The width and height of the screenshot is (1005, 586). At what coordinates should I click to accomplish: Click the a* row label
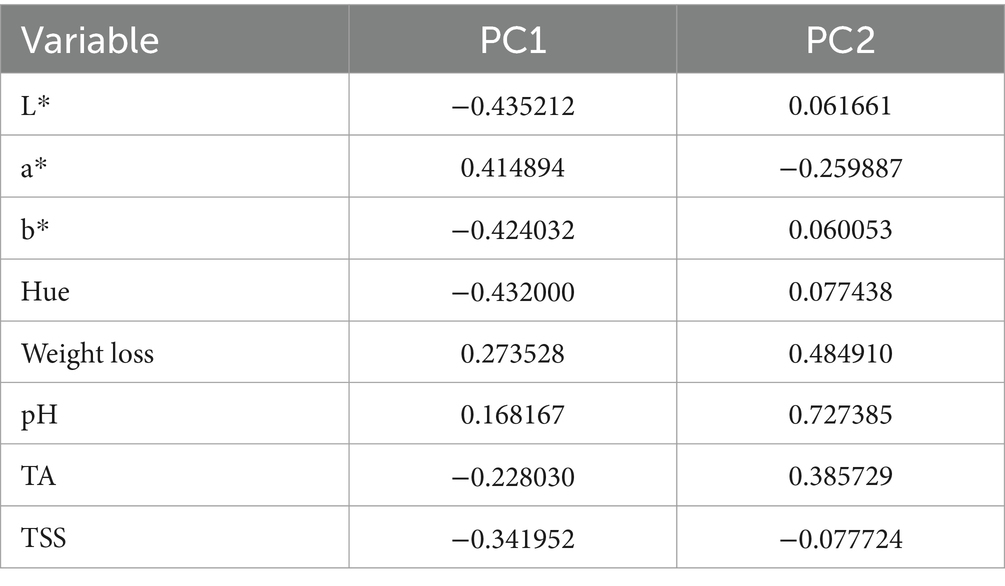pos(34,168)
